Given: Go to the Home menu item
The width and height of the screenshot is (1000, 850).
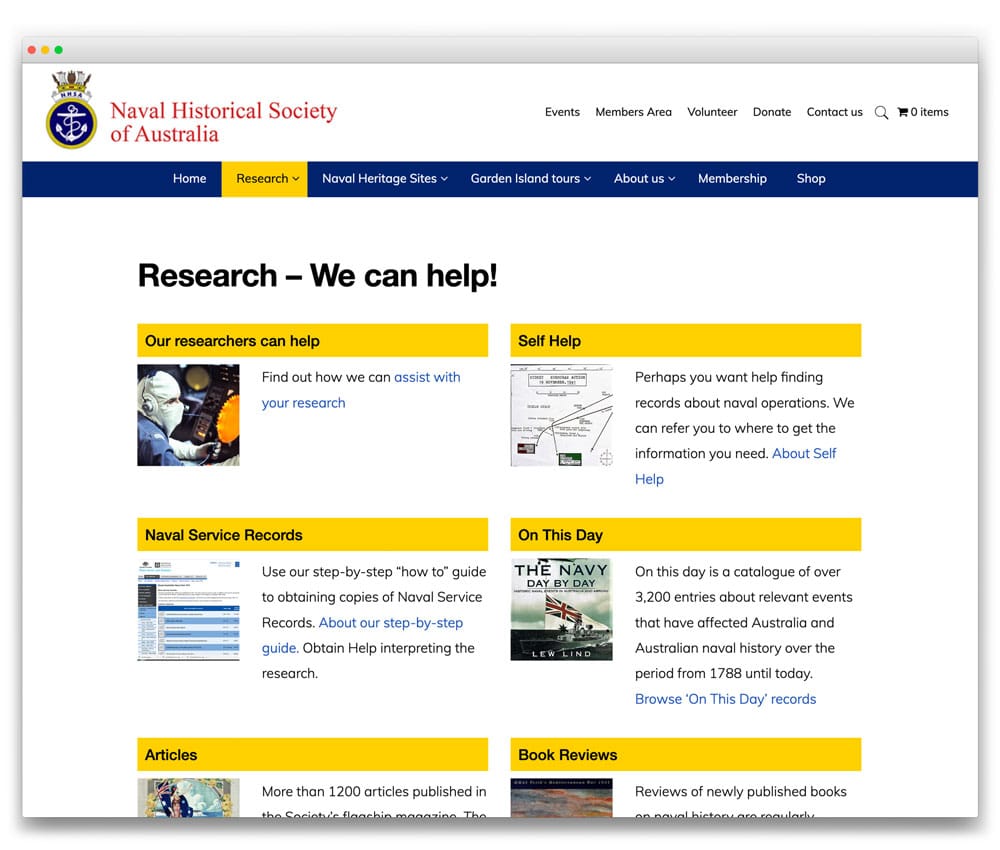Looking at the screenshot, I should click(x=189, y=179).
